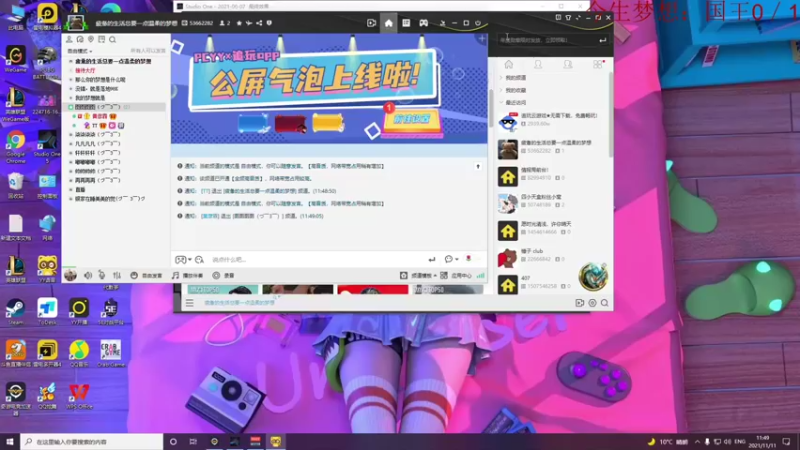The image size is (800, 450).
Task: Click the search field in YY main window
Action: [x=546, y=40]
